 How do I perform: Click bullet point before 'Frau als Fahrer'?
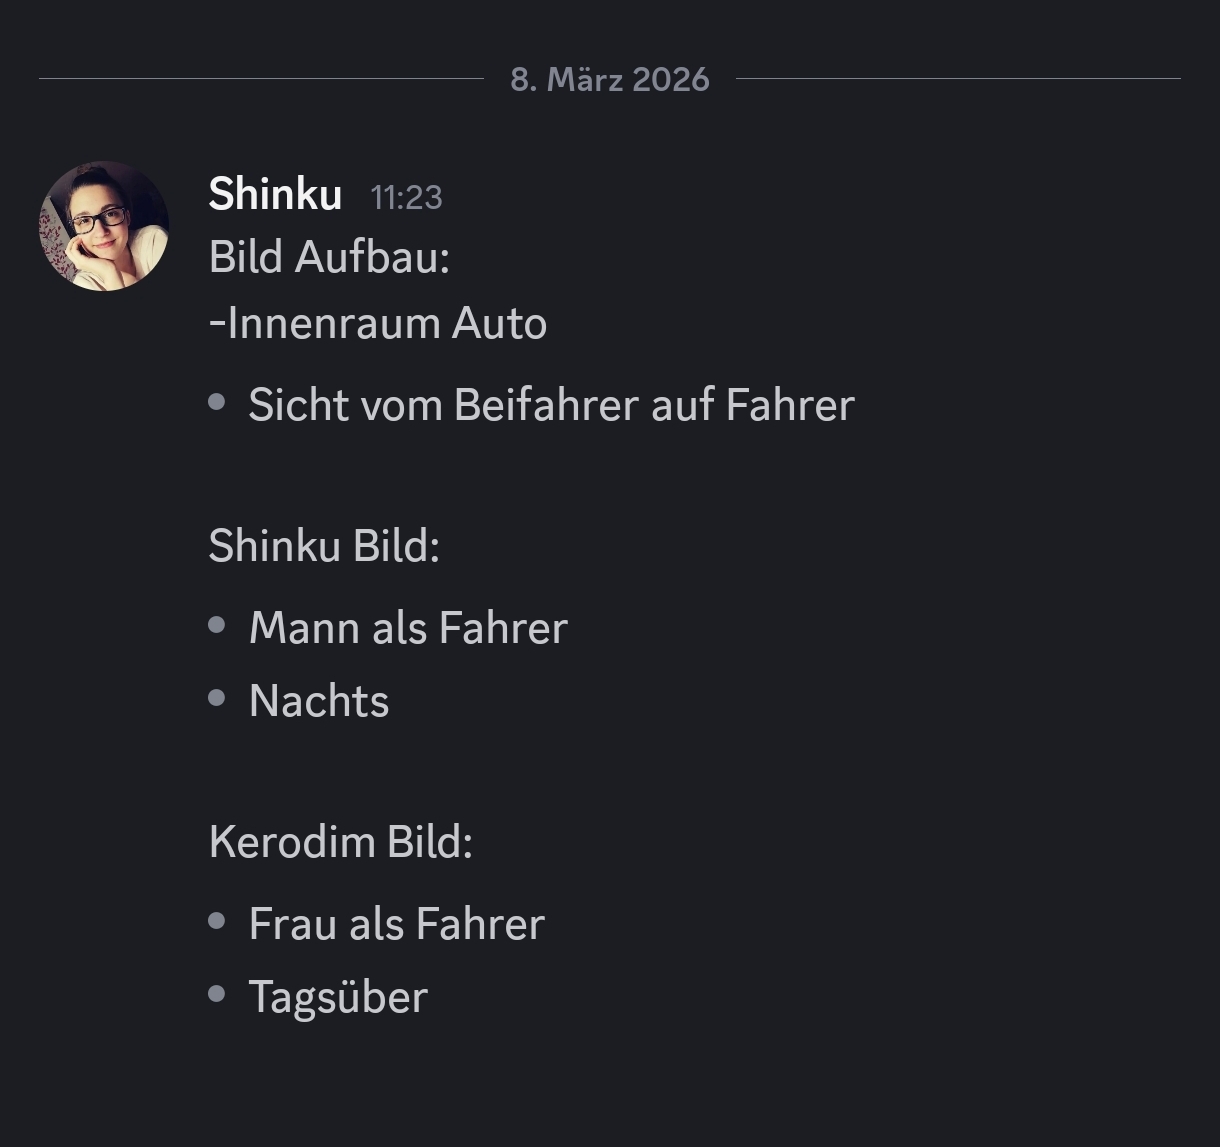[x=217, y=921]
